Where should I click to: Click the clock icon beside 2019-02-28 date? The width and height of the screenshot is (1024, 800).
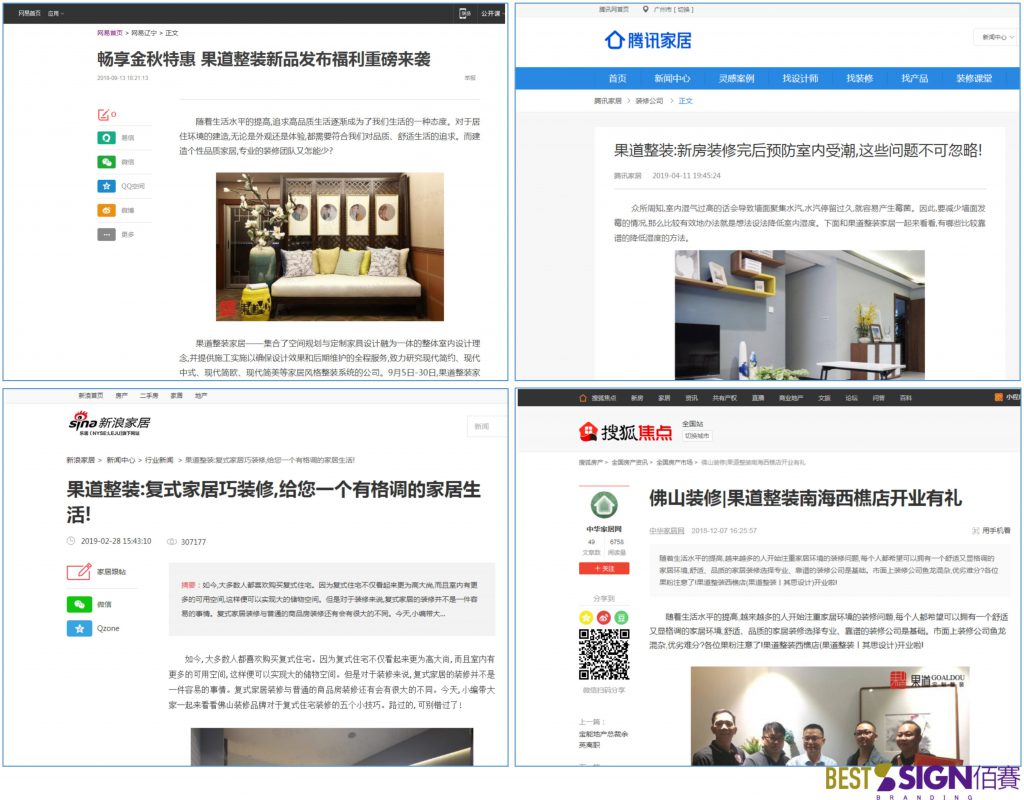click(x=71, y=541)
